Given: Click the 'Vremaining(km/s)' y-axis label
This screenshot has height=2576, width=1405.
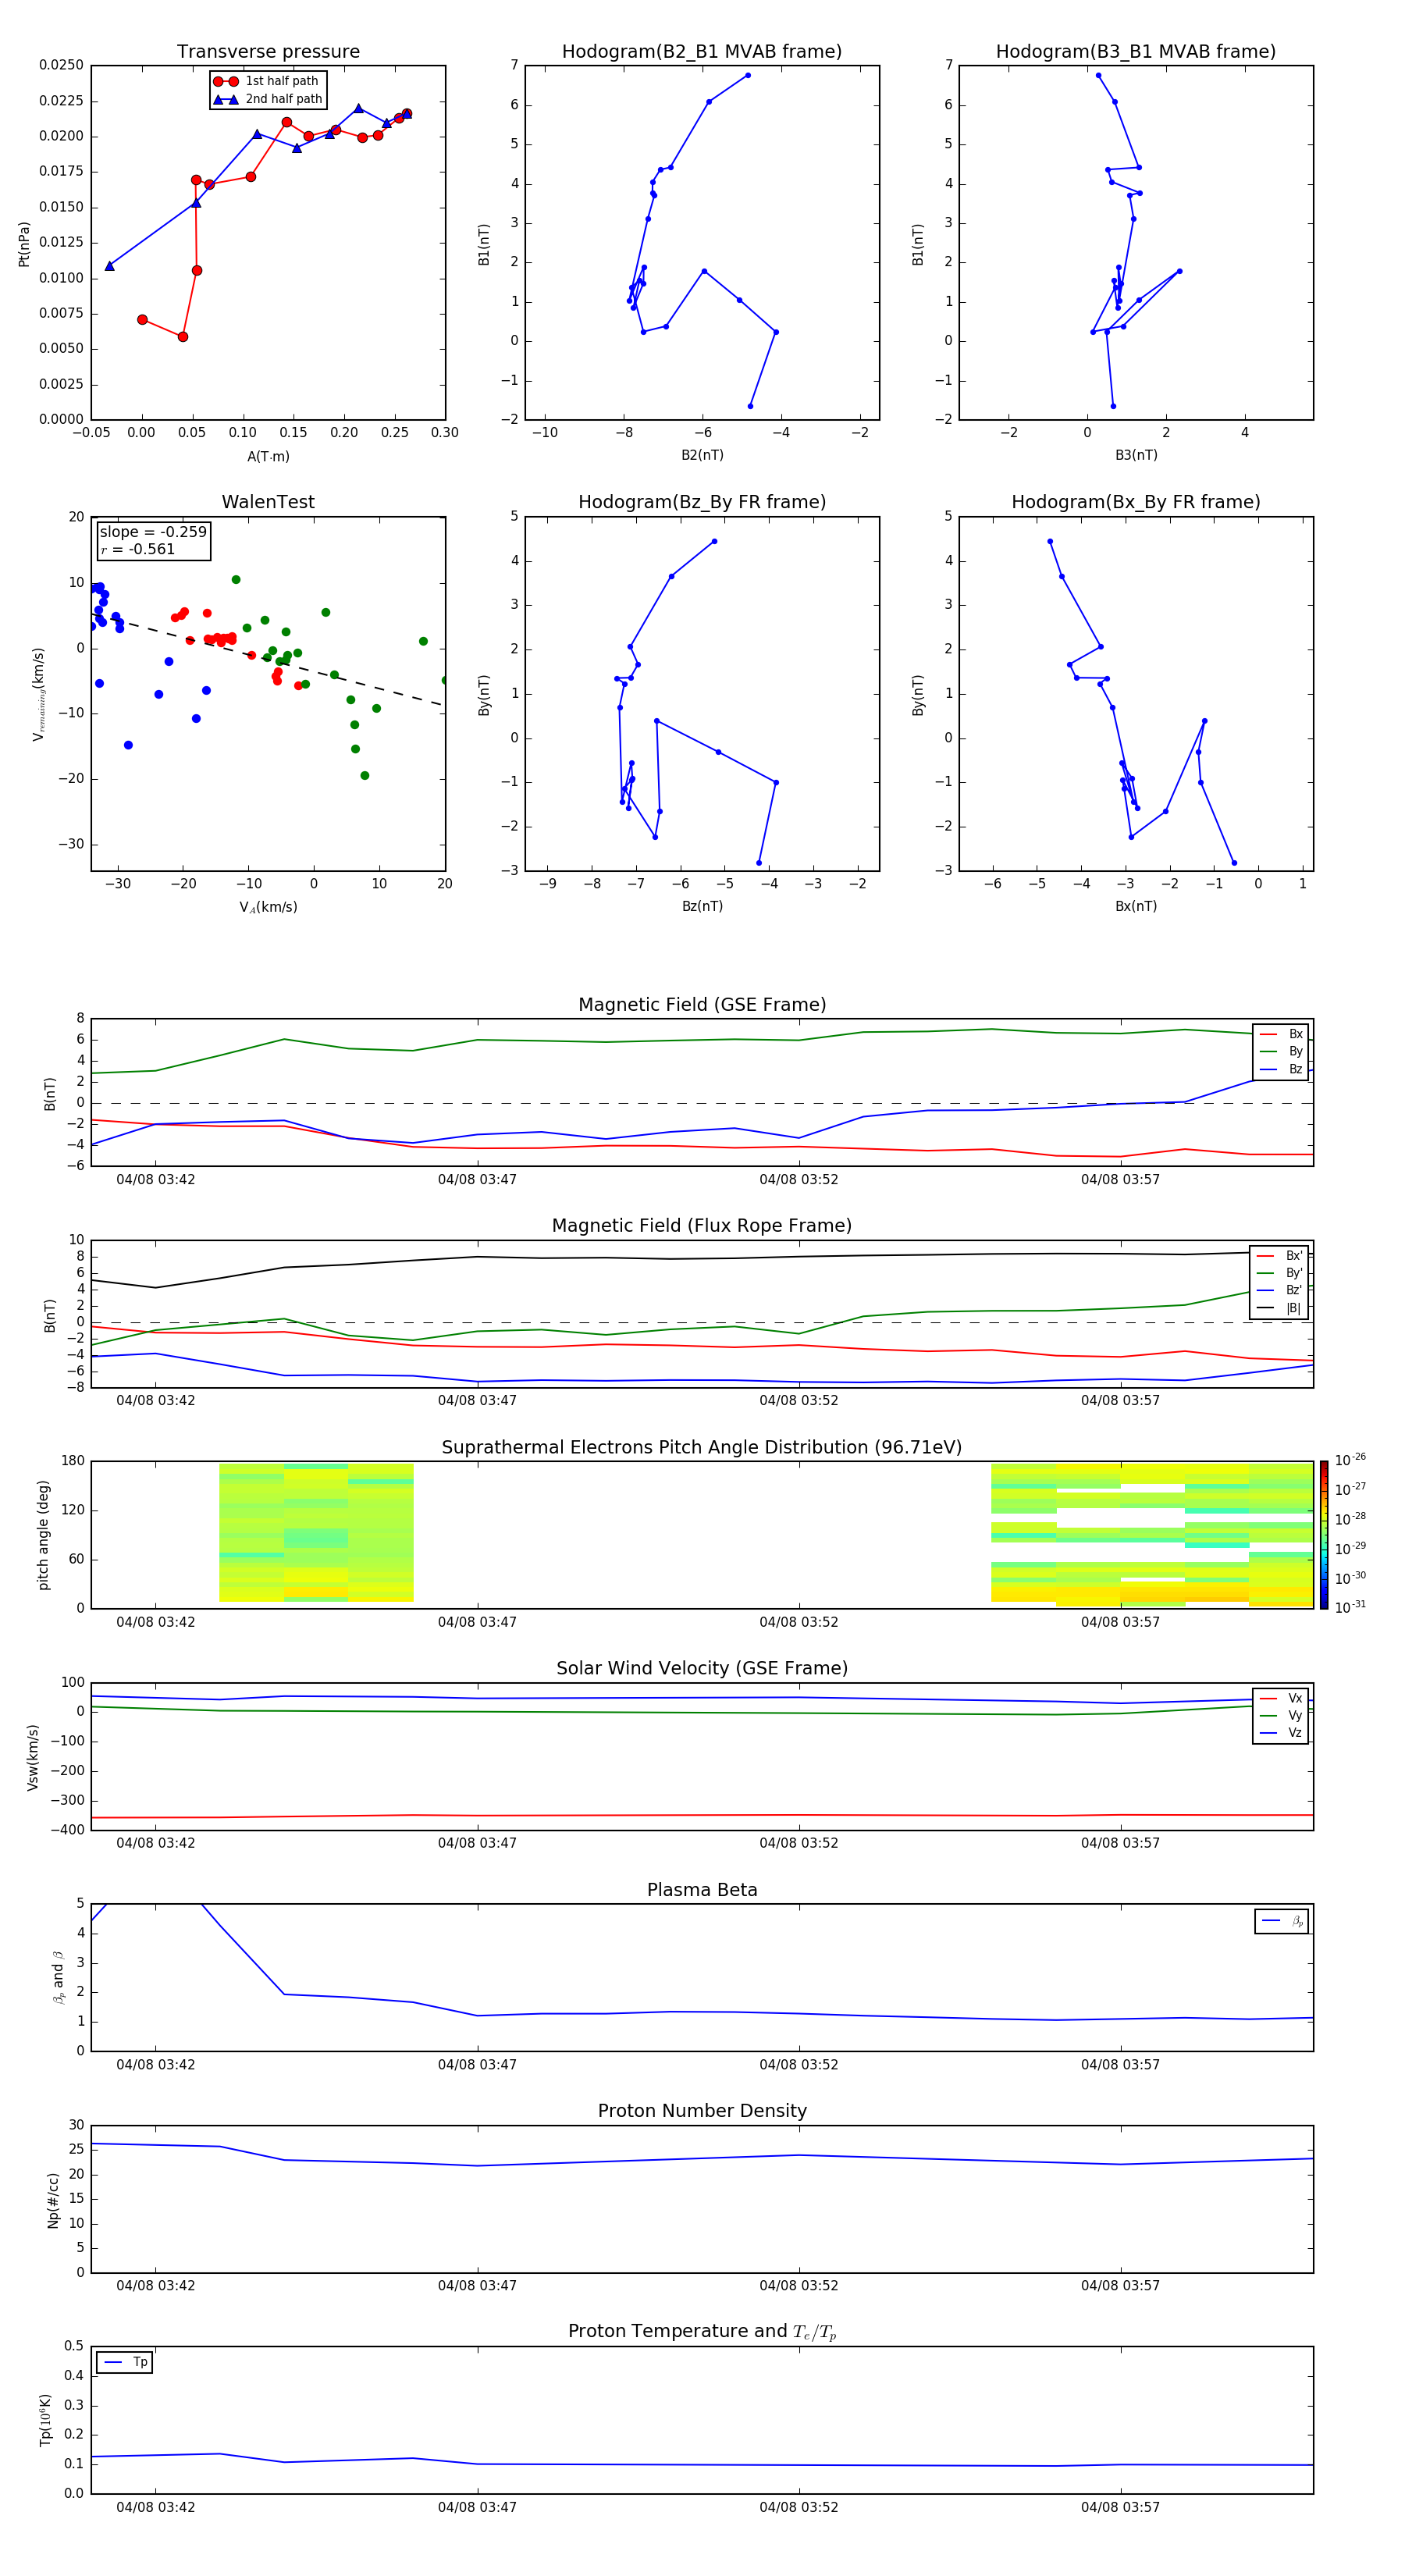Looking at the screenshot, I should point(38,694).
